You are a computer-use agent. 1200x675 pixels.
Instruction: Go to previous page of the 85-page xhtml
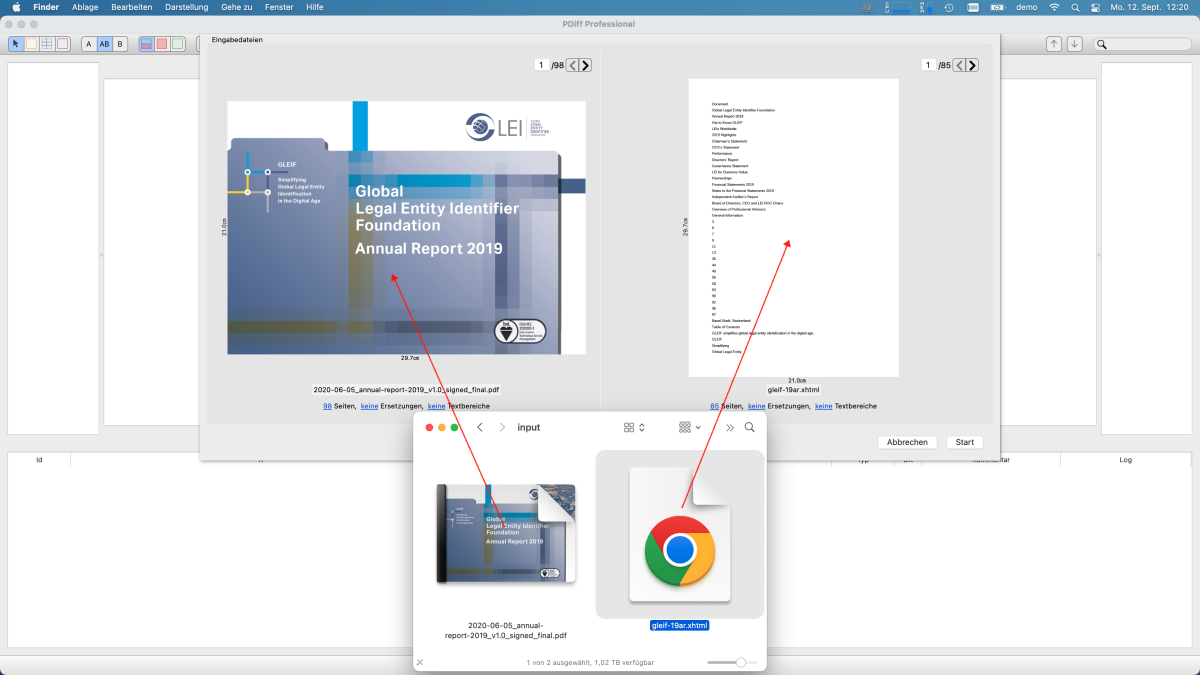pyautogui.click(x=959, y=65)
